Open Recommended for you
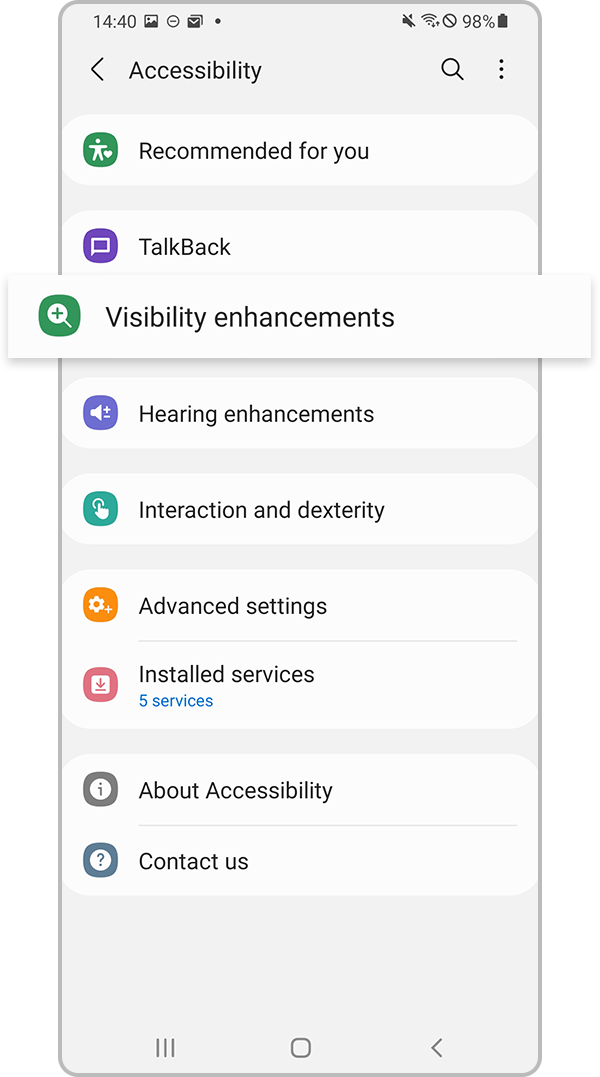Viewport: 600px width, 1077px height. tap(254, 151)
